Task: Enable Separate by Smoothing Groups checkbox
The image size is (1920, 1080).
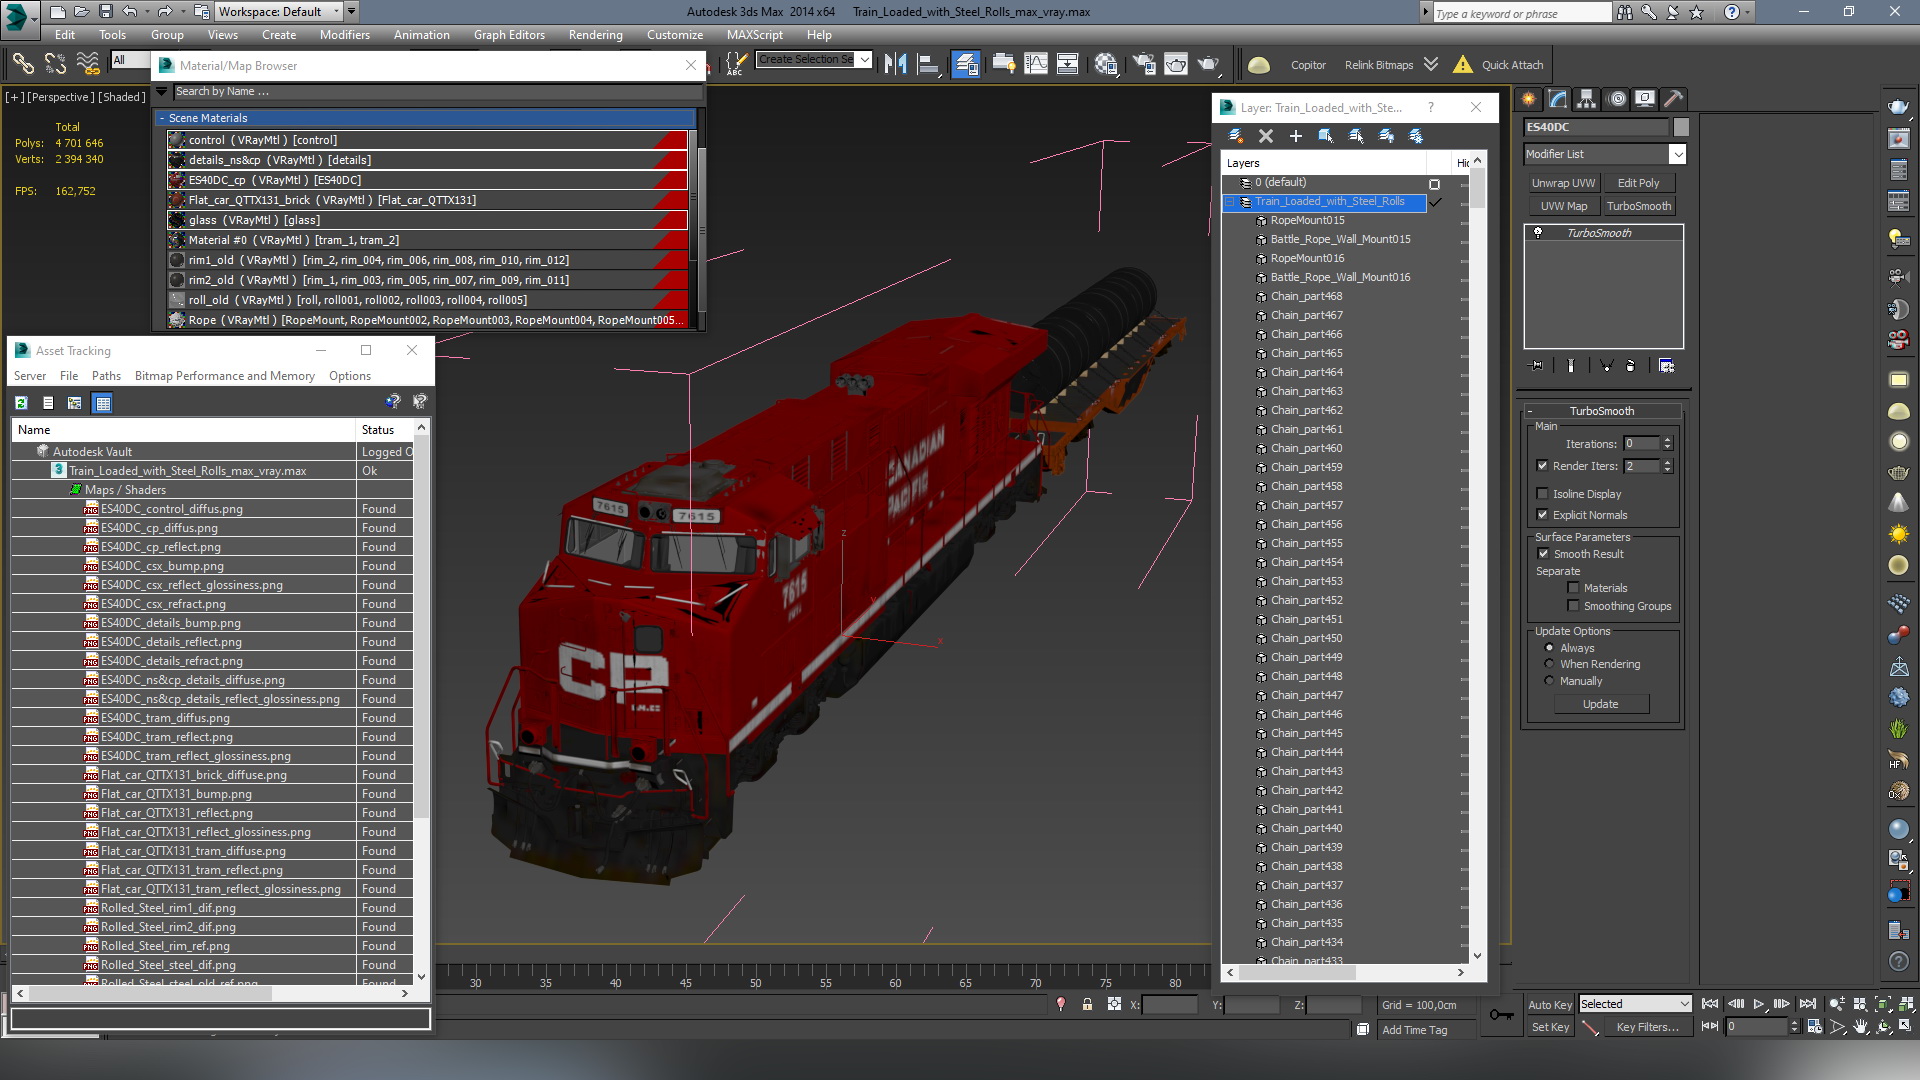Action: 1573,606
